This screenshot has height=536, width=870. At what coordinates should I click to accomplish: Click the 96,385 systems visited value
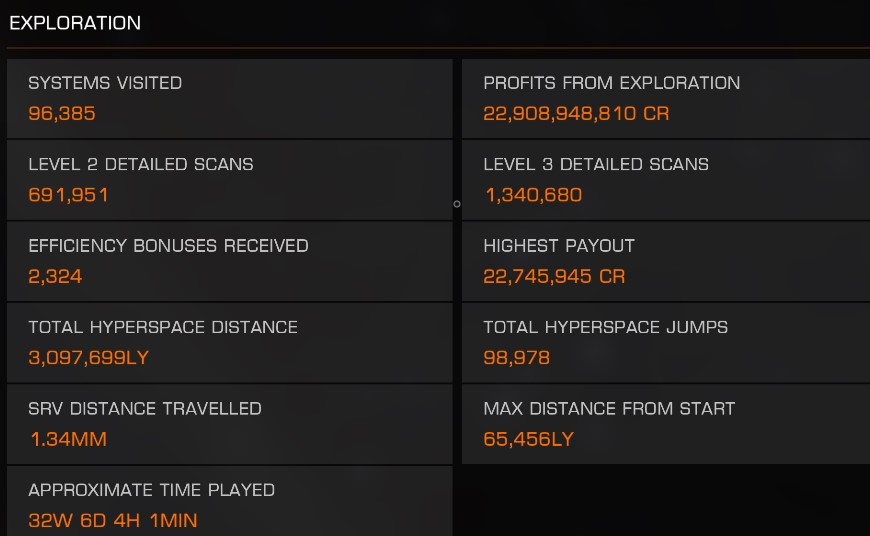tap(62, 113)
